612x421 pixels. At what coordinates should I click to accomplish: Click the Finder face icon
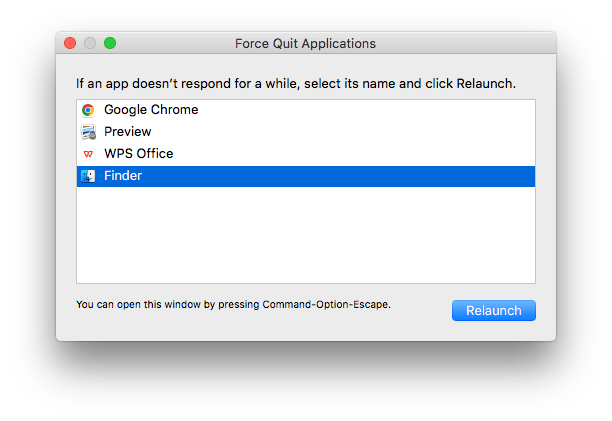pos(88,176)
